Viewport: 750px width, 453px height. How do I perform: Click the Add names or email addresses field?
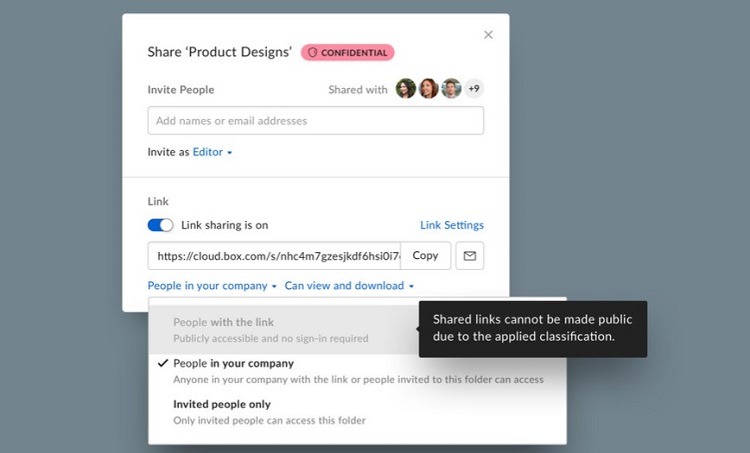coord(316,121)
